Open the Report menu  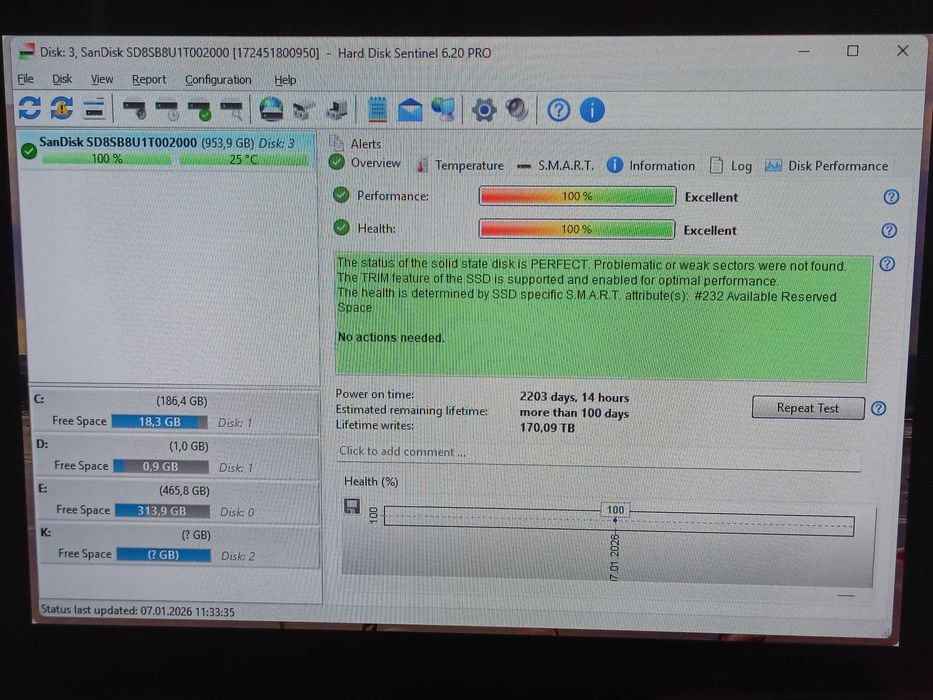tap(149, 79)
